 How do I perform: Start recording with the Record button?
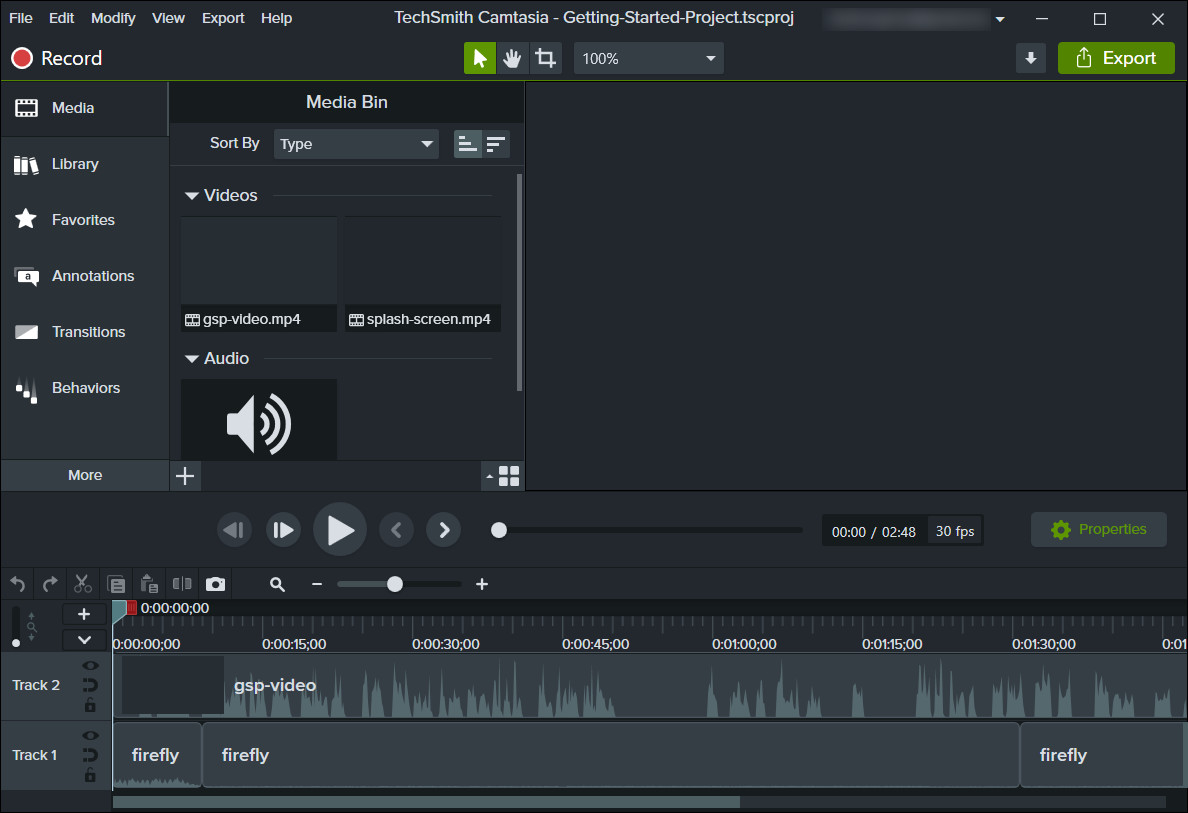coord(57,58)
